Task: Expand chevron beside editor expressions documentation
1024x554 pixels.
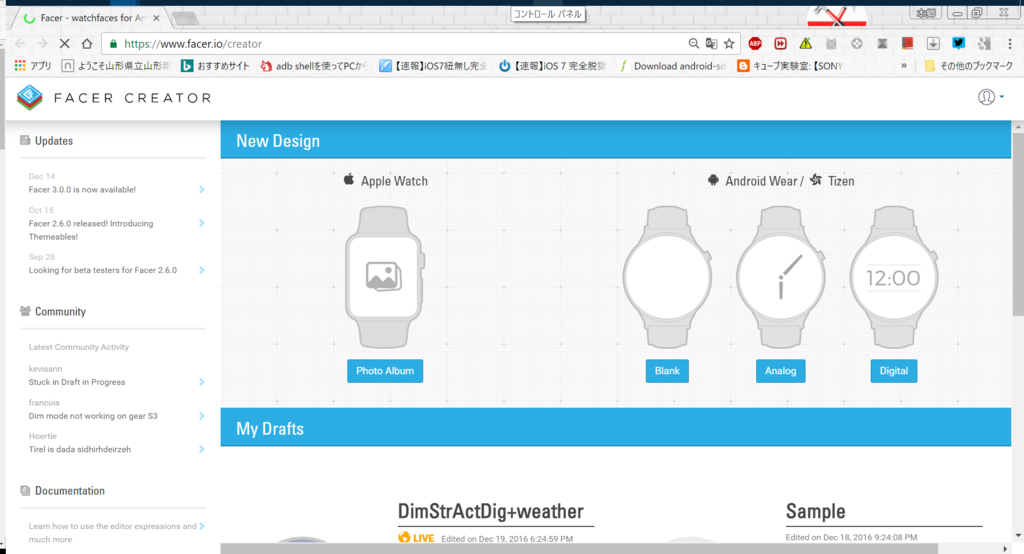Action: pyautogui.click(x=201, y=526)
